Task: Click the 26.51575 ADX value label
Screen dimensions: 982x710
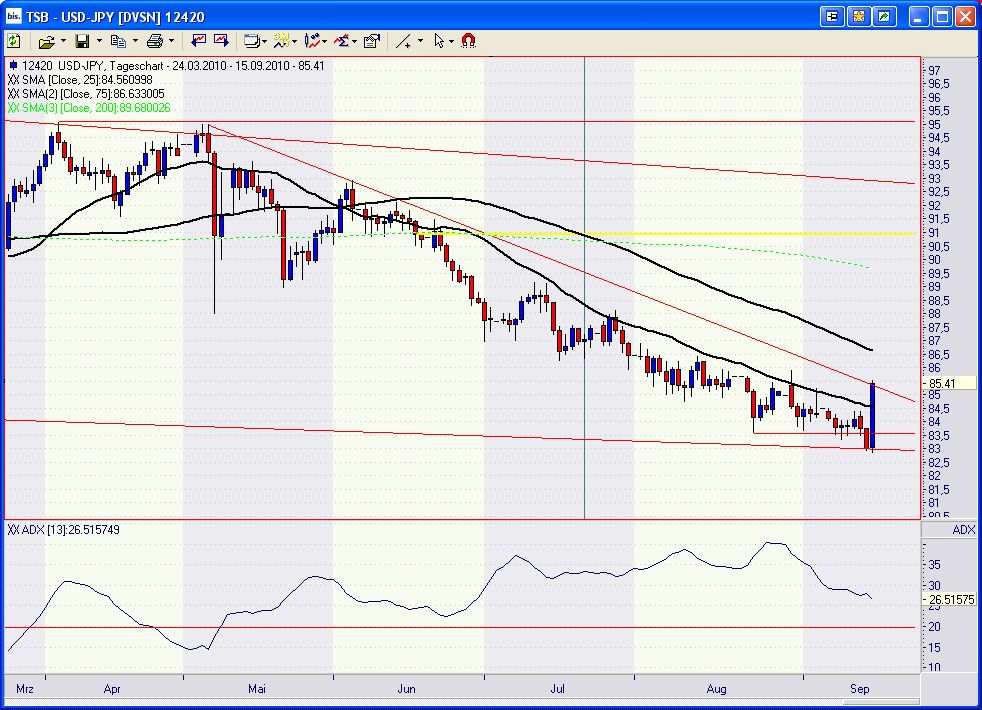Action: [x=949, y=600]
